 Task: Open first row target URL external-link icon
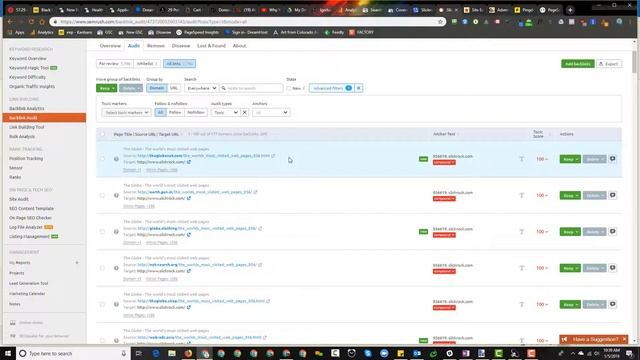point(189,162)
